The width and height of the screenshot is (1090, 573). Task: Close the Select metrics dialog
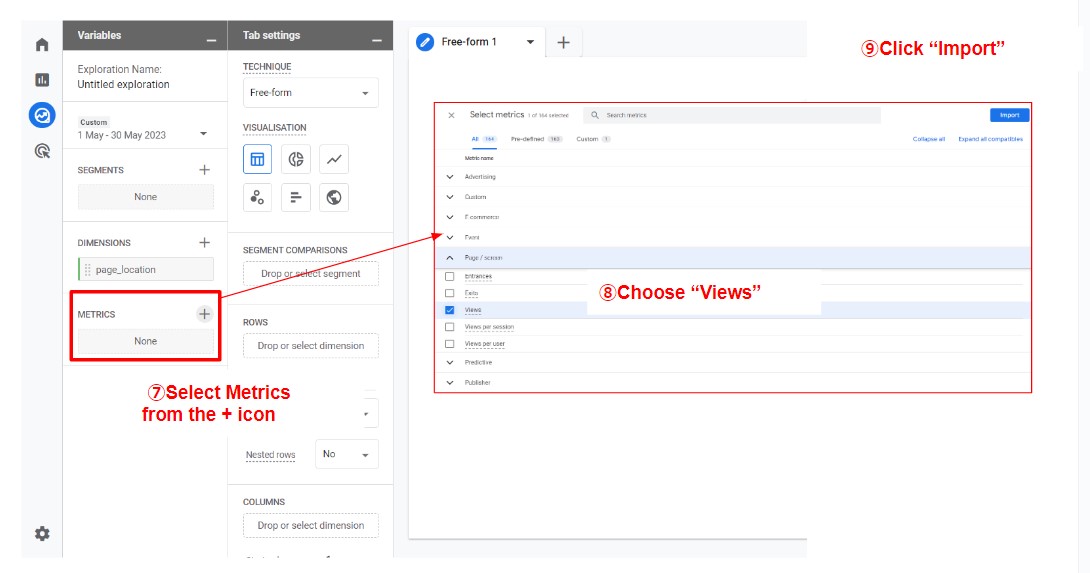point(451,115)
